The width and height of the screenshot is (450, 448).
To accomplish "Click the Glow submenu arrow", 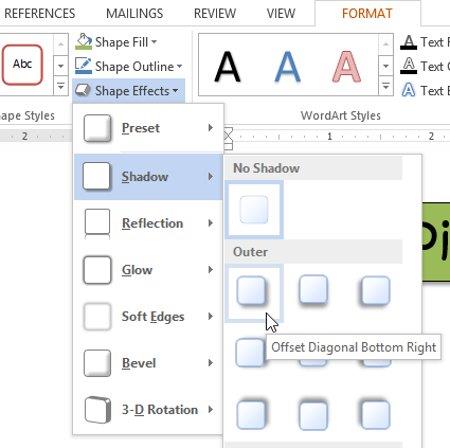I will pos(210,269).
